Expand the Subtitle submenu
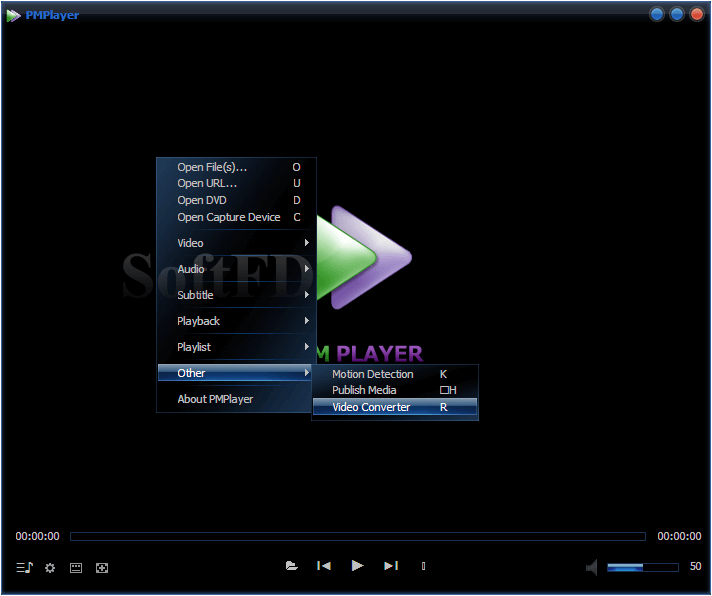Screen dimensions: 712x596 click(236, 295)
